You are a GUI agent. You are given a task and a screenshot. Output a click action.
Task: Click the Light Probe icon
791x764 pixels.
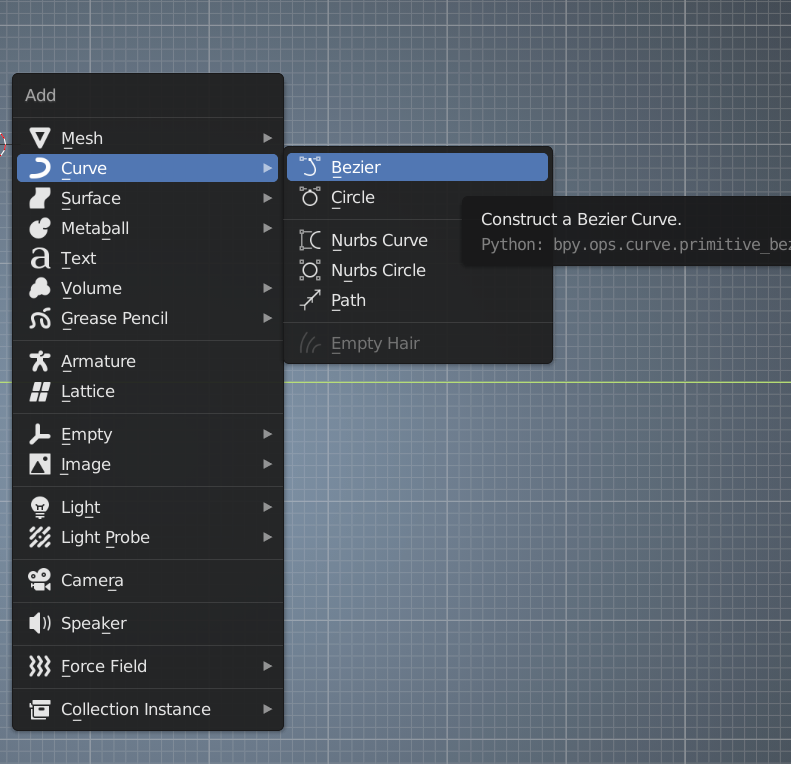tap(40, 537)
